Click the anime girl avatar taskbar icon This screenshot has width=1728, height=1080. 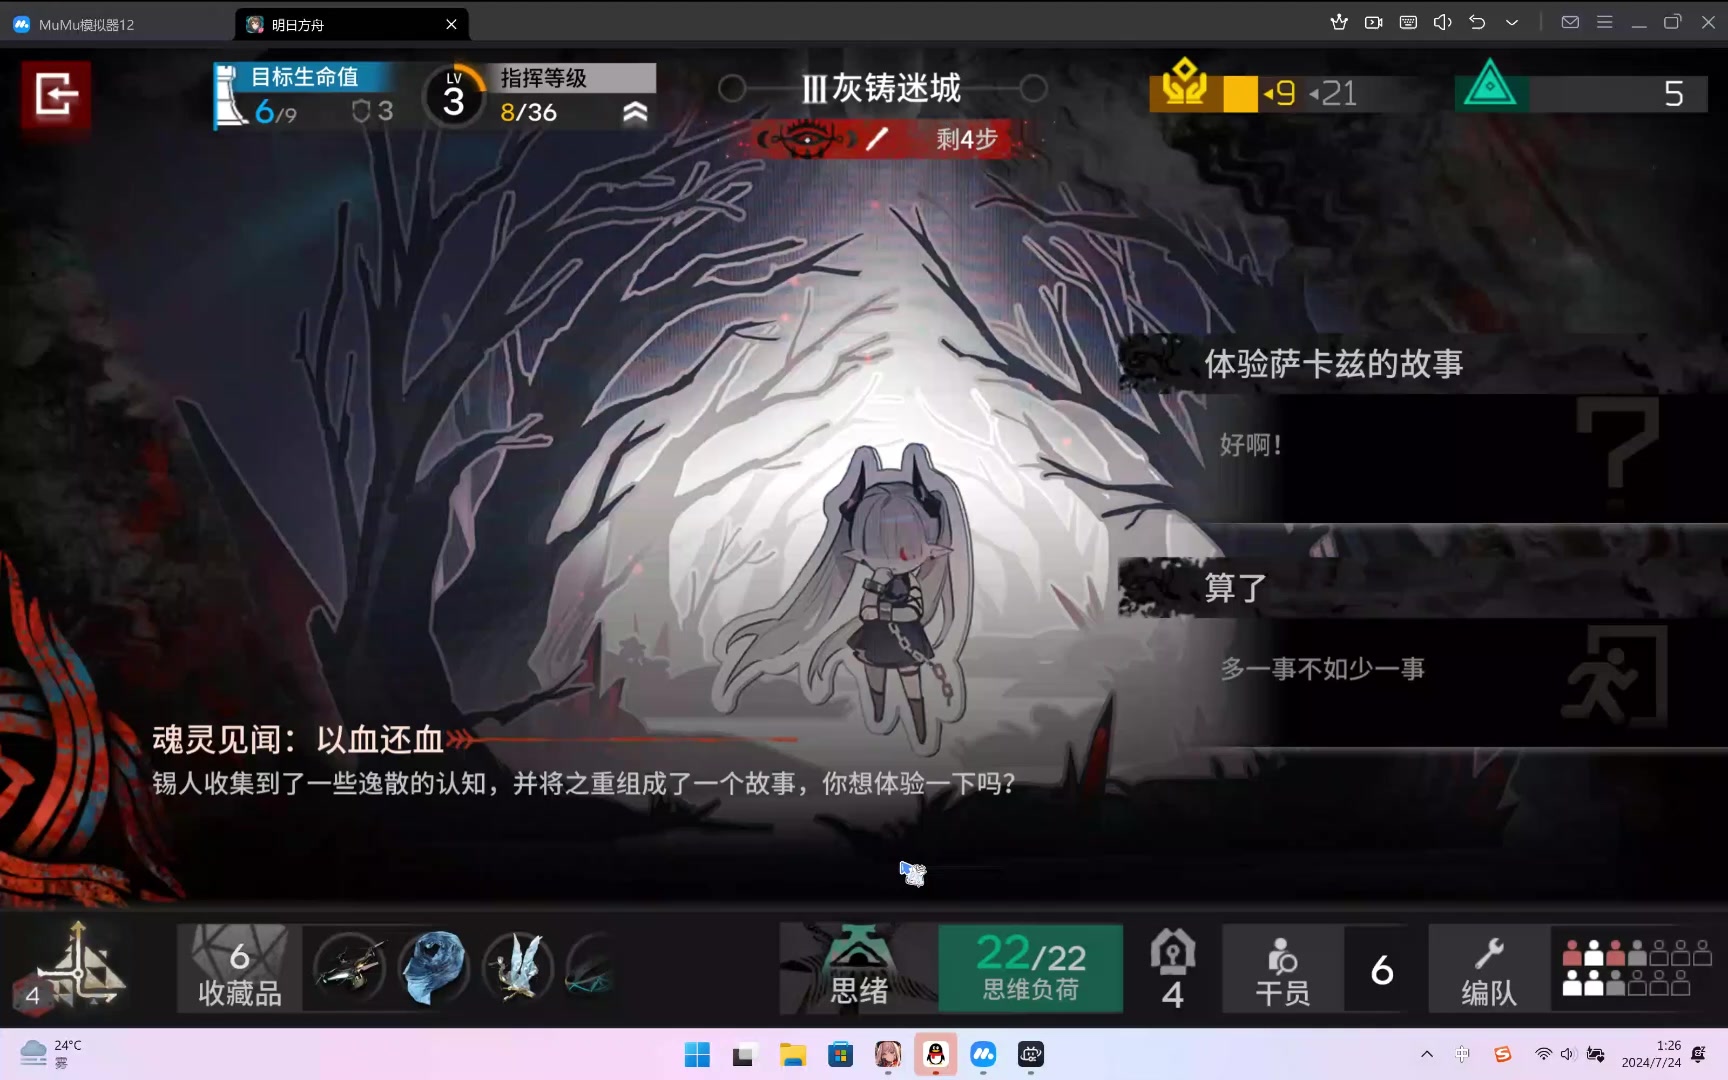pyautogui.click(x=888, y=1054)
